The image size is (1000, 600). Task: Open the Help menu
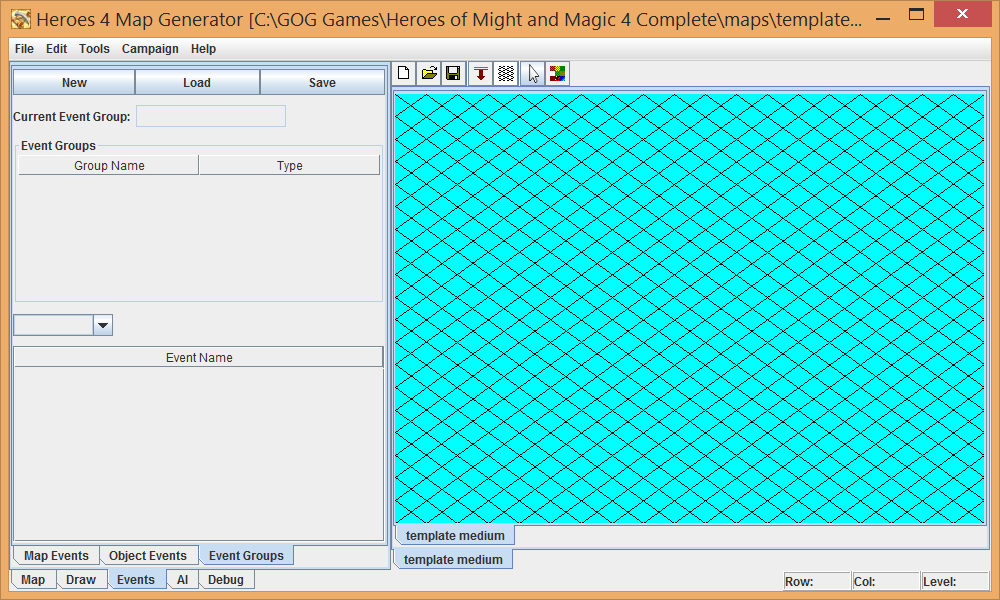pos(203,48)
